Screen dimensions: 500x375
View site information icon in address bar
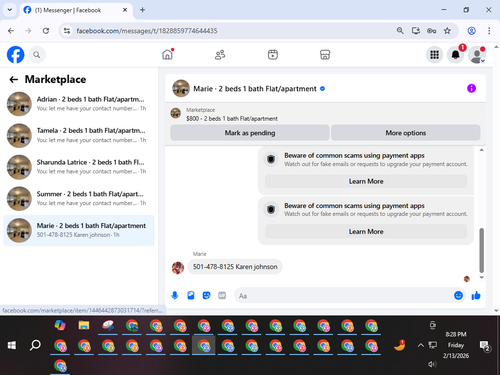[x=67, y=31]
